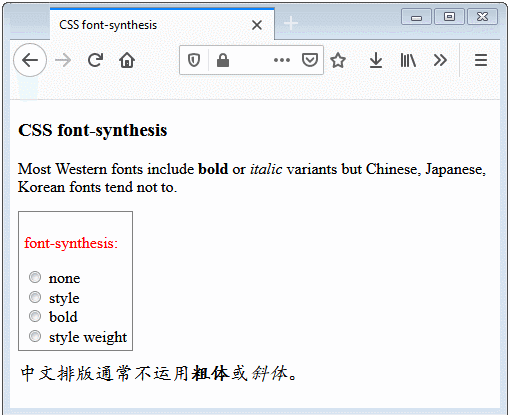Viewport: 510px width, 415px height.
Task: Click the tracking protection shield icon
Action: point(194,60)
